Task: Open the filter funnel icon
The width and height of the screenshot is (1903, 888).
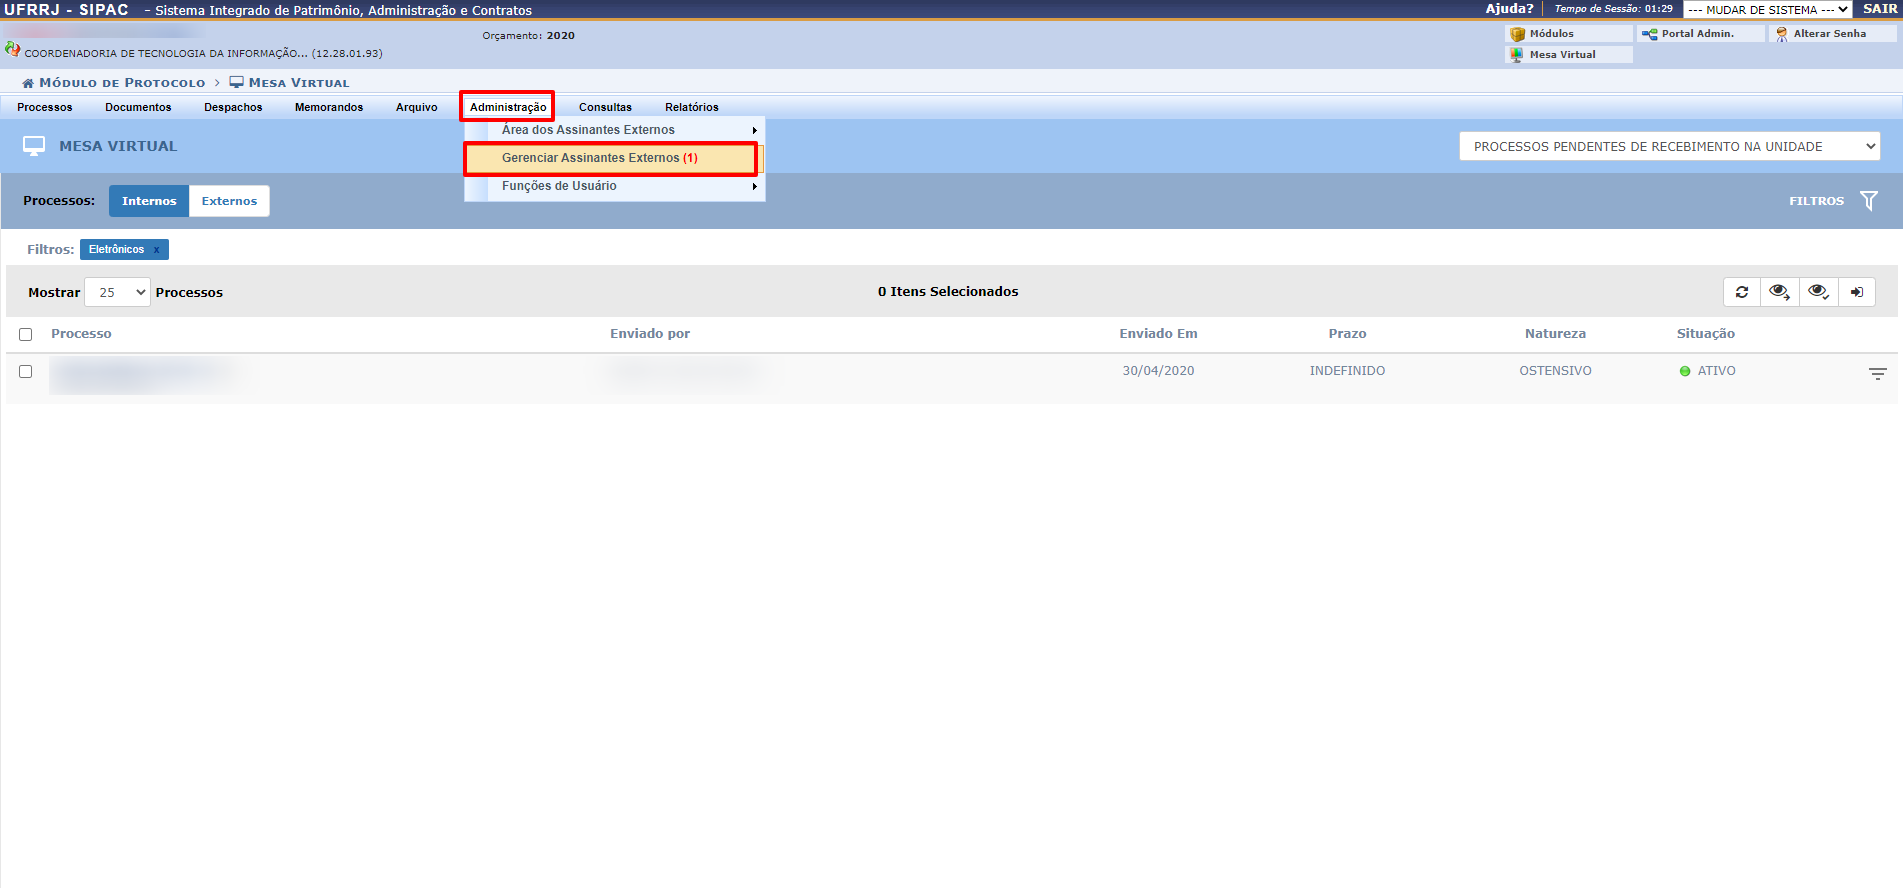Action: [x=1868, y=201]
